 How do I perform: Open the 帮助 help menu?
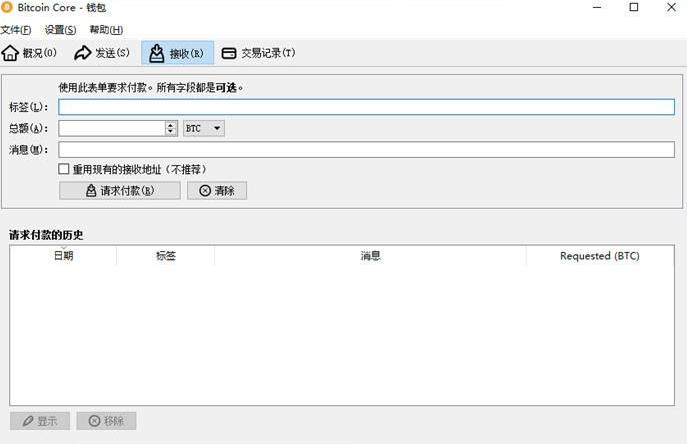[106, 30]
